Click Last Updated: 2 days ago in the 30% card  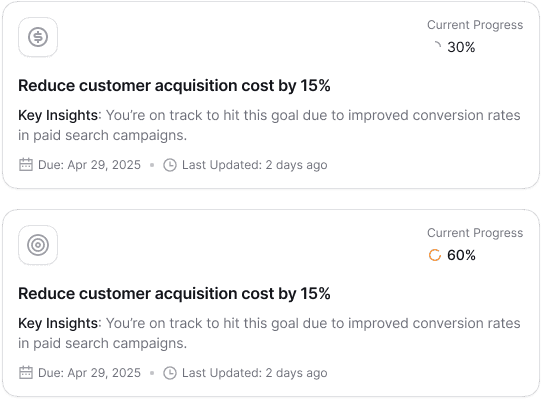(255, 165)
